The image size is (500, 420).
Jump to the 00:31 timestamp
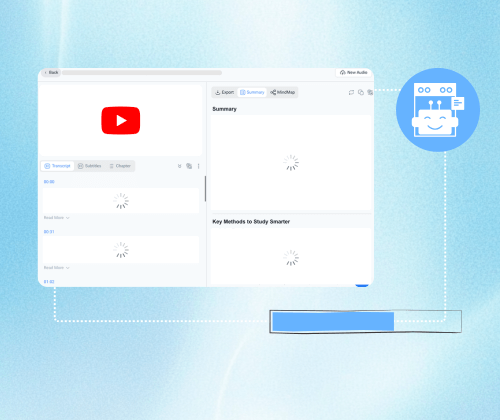[x=49, y=232]
